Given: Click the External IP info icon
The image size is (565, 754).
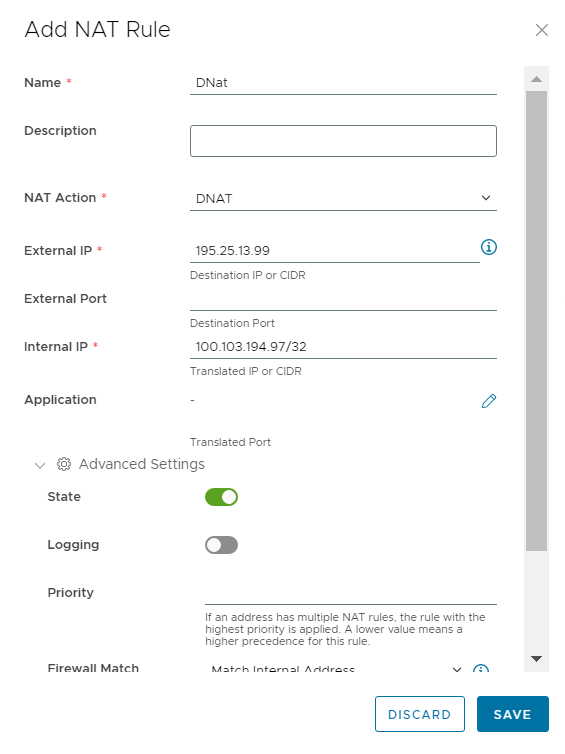Looking at the screenshot, I should (x=489, y=247).
